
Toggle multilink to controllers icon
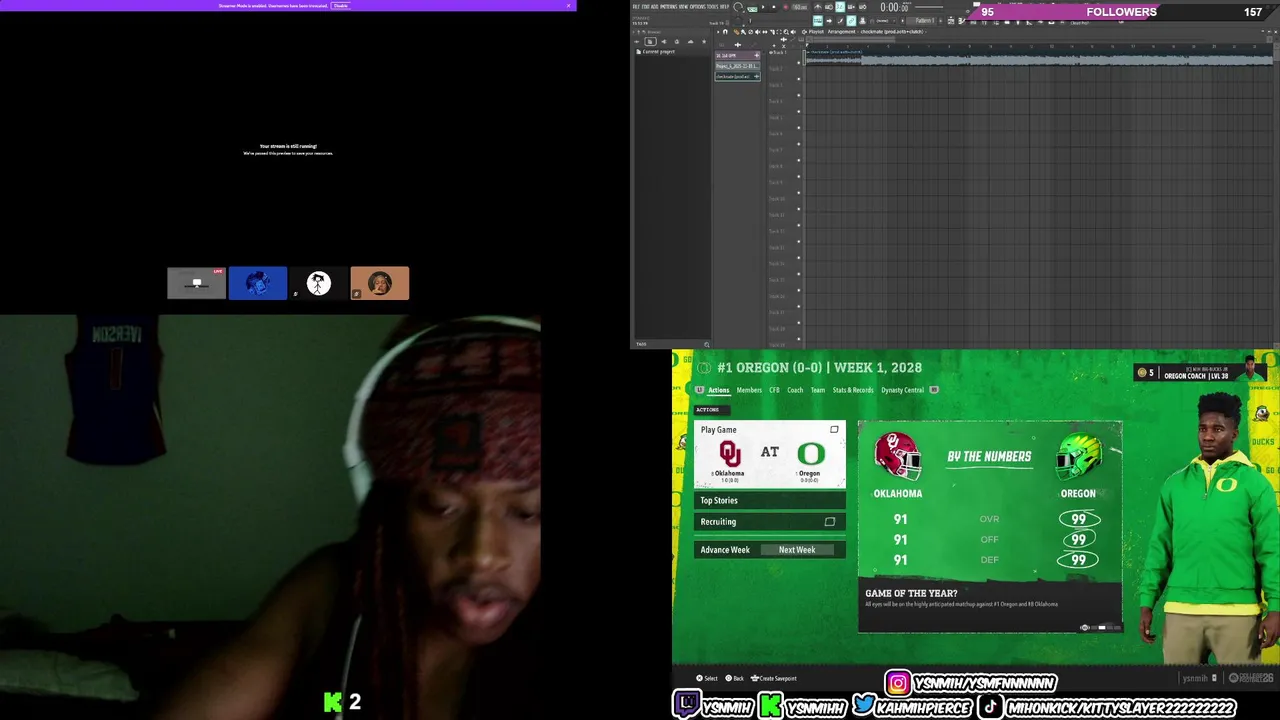(851, 21)
